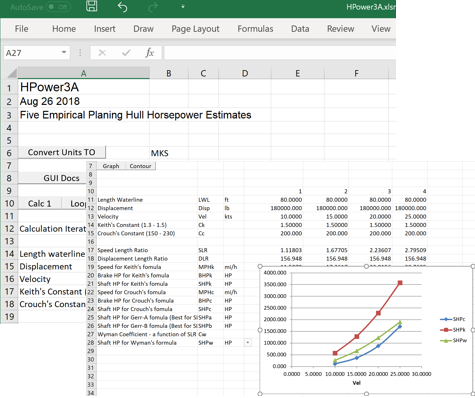The image size is (475, 398).
Task: Select row 1 header
Action: 9,88
